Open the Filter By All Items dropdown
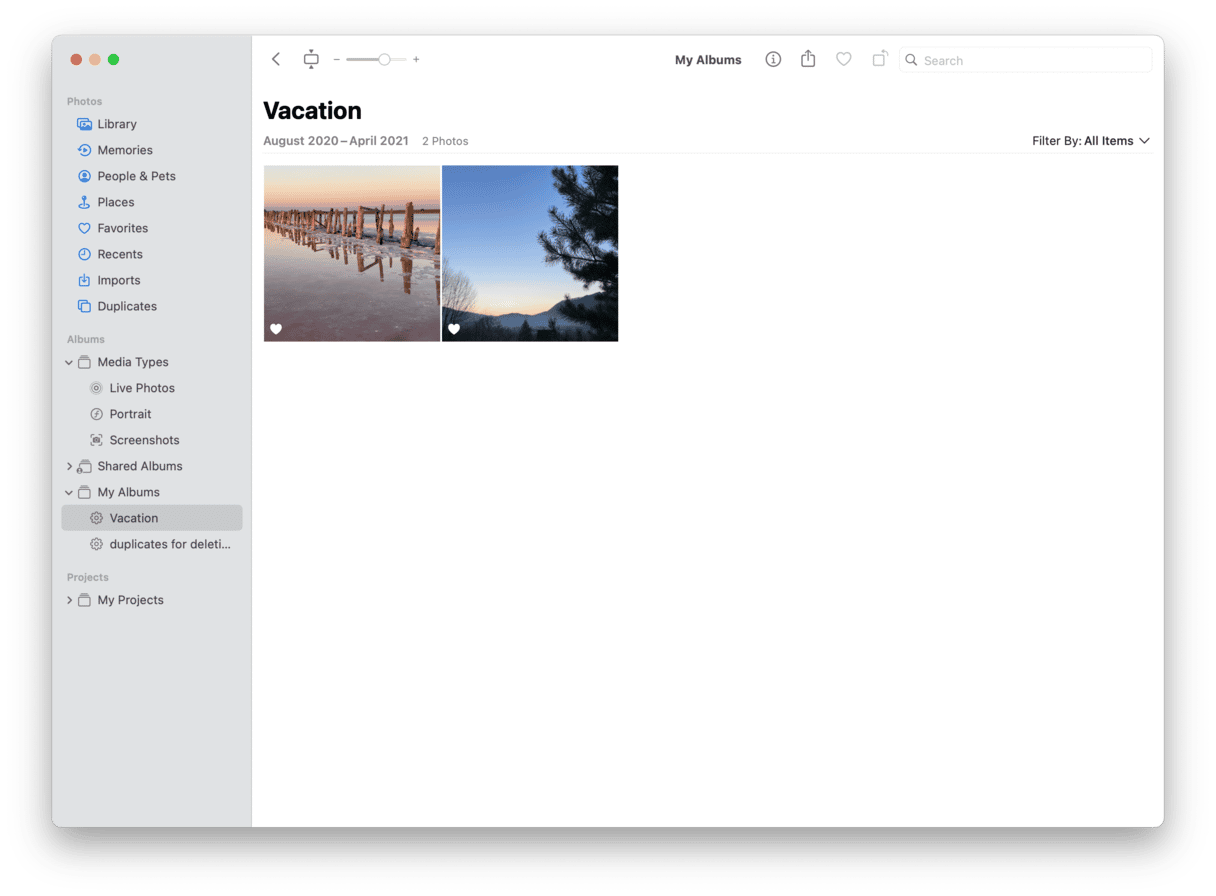This screenshot has width=1216, height=896. point(1091,141)
